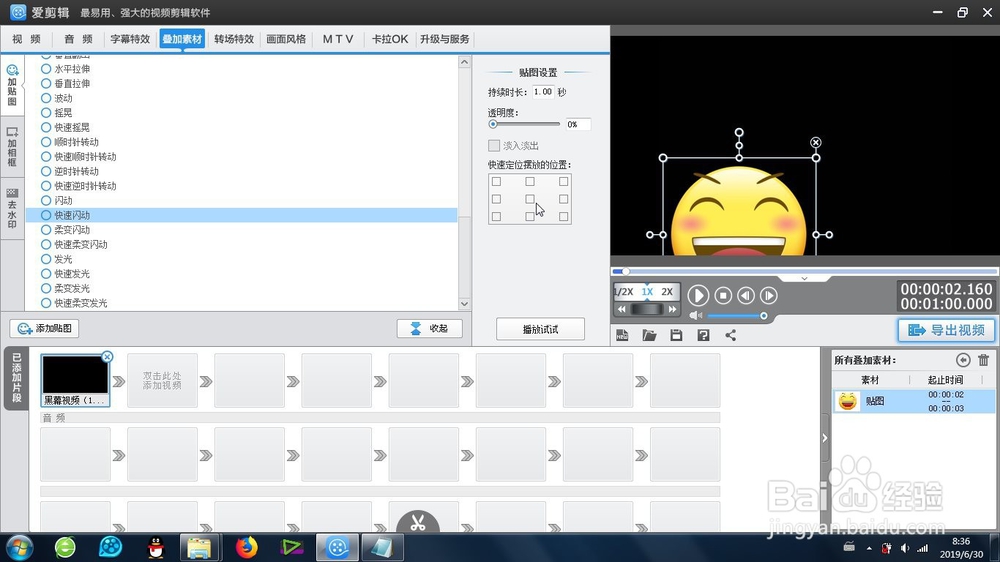Switch to the 字幕特效 tab

(x=130, y=39)
